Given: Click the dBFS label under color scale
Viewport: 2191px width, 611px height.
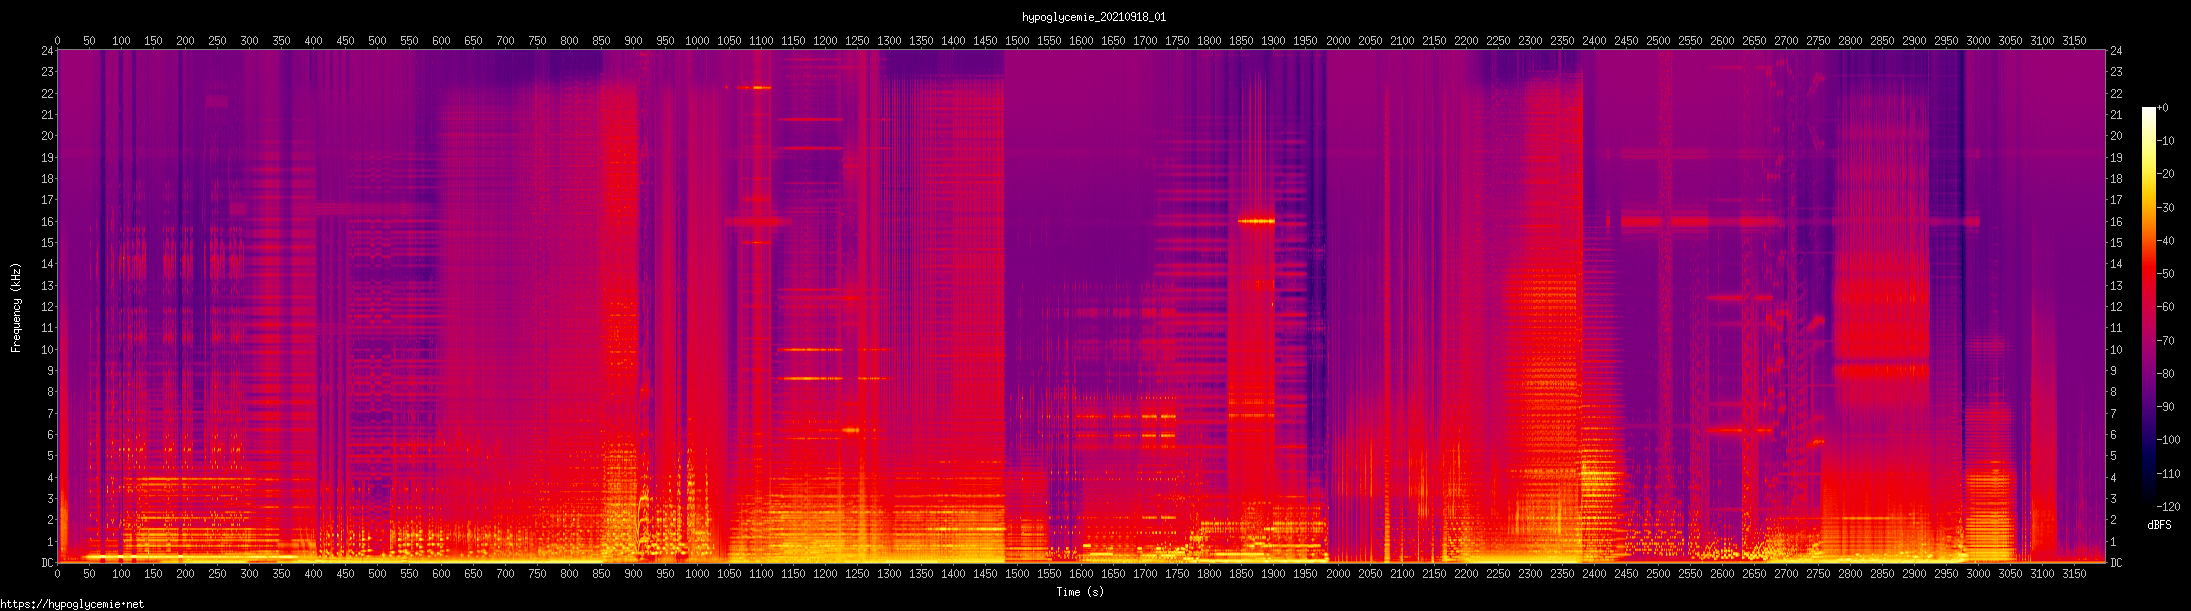Looking at the screenshot, I should click(2159, 525).
